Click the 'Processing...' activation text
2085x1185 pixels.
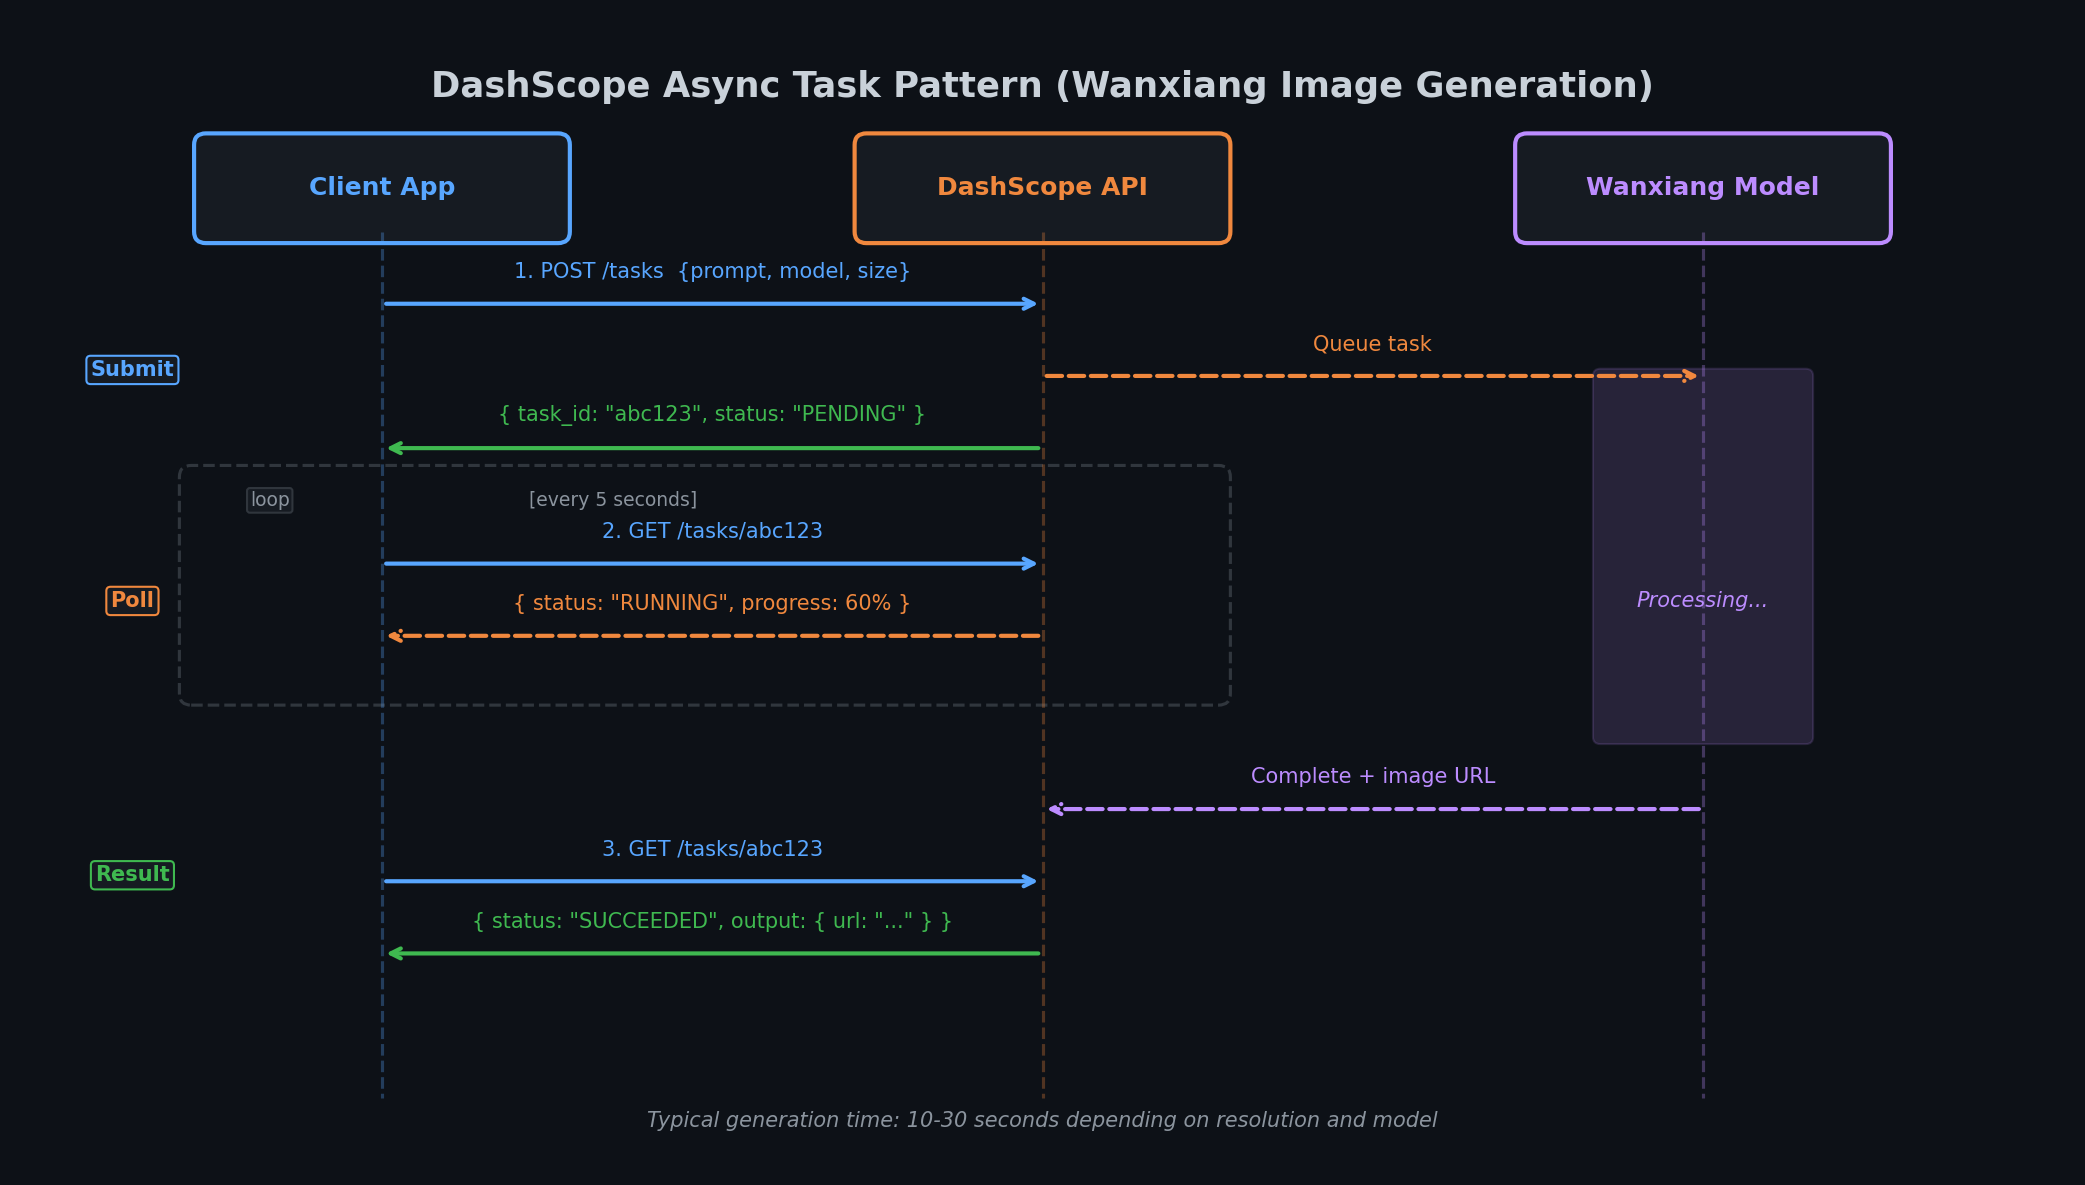1702,600
